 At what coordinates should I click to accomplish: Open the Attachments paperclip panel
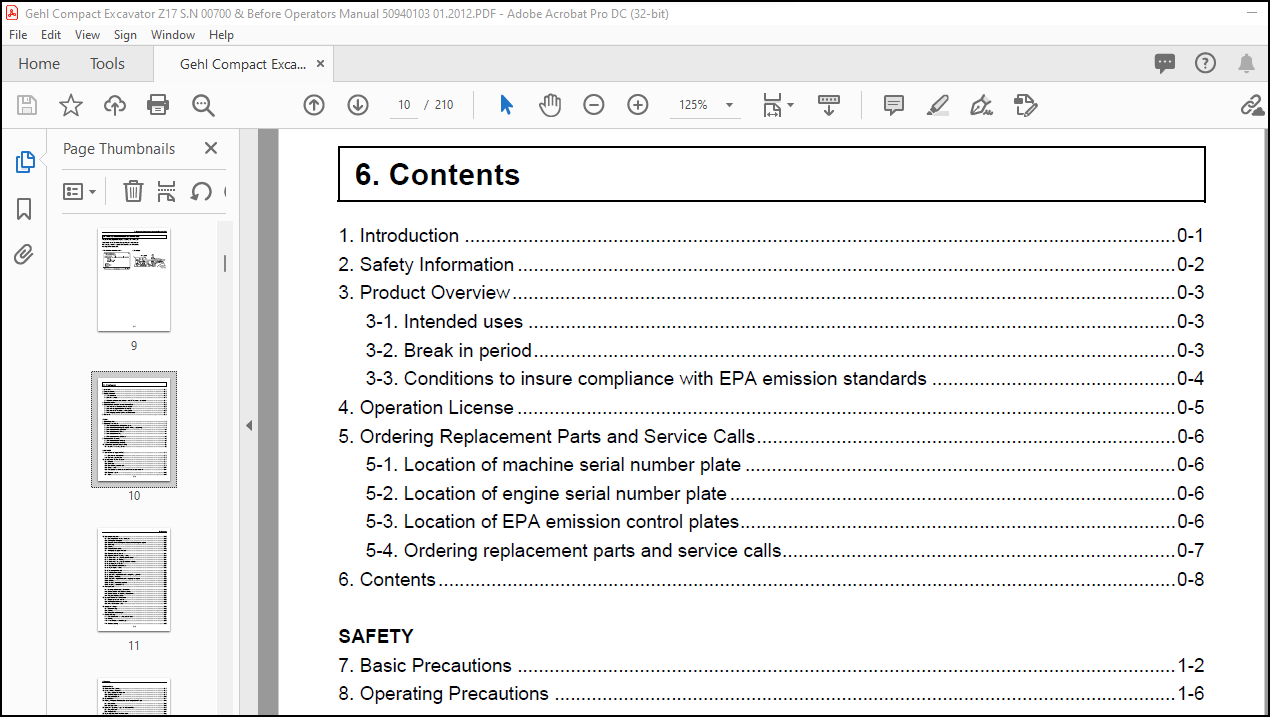tap(25, 255)
